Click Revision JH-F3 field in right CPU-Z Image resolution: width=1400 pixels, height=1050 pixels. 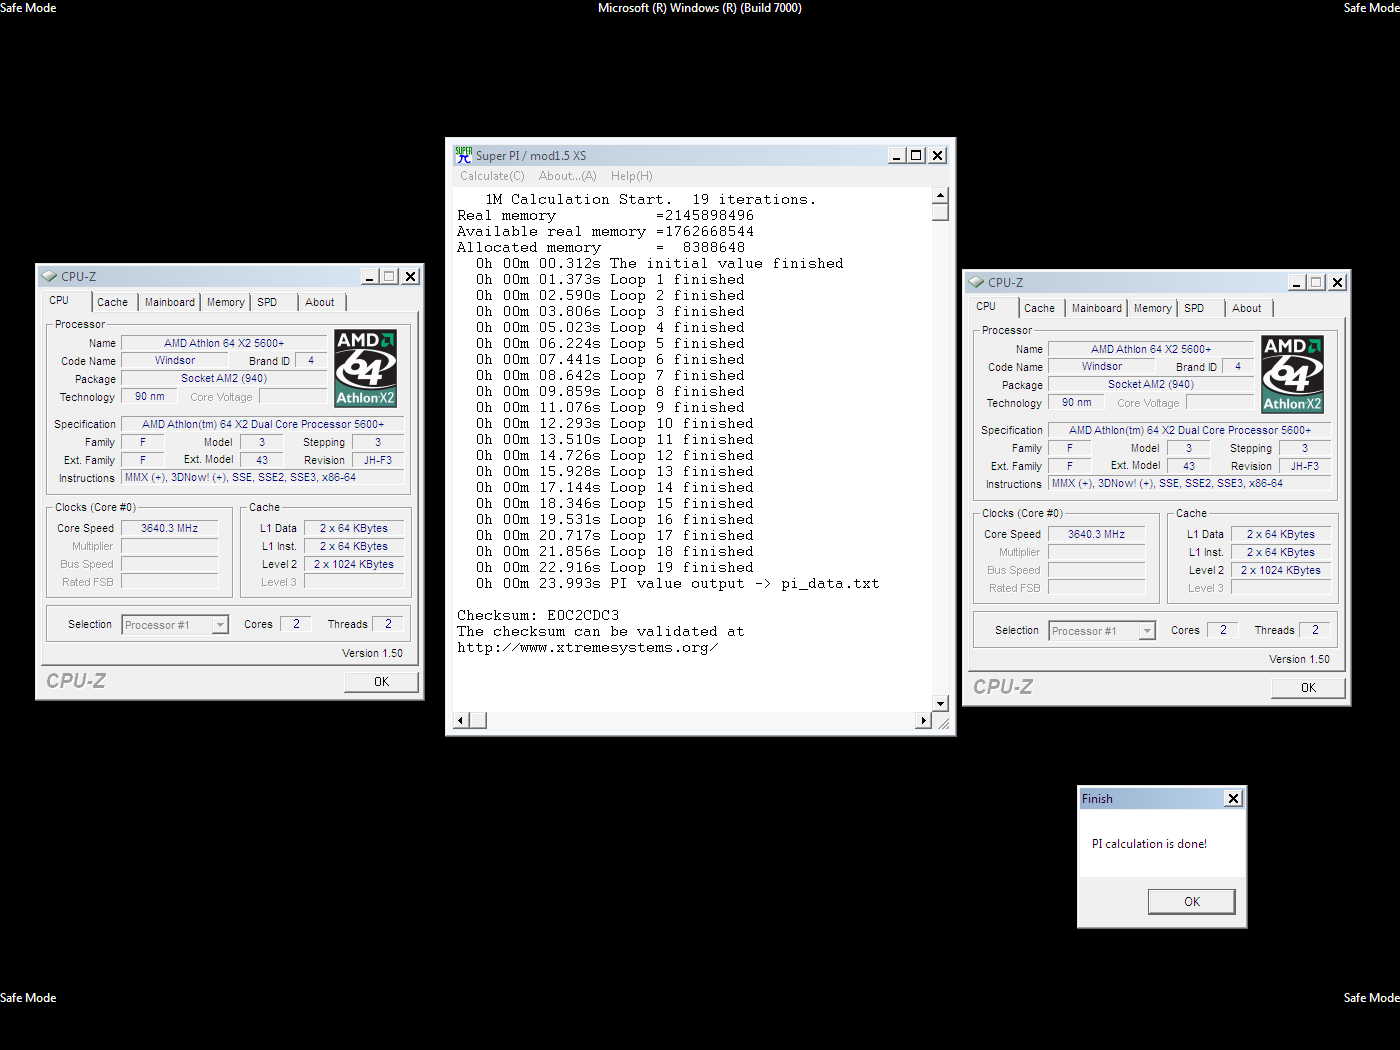point(1304,466)
